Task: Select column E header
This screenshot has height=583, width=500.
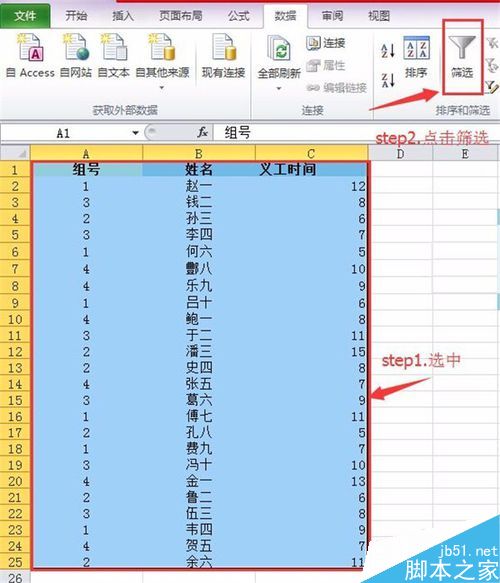Action: (x=465, y=153)
